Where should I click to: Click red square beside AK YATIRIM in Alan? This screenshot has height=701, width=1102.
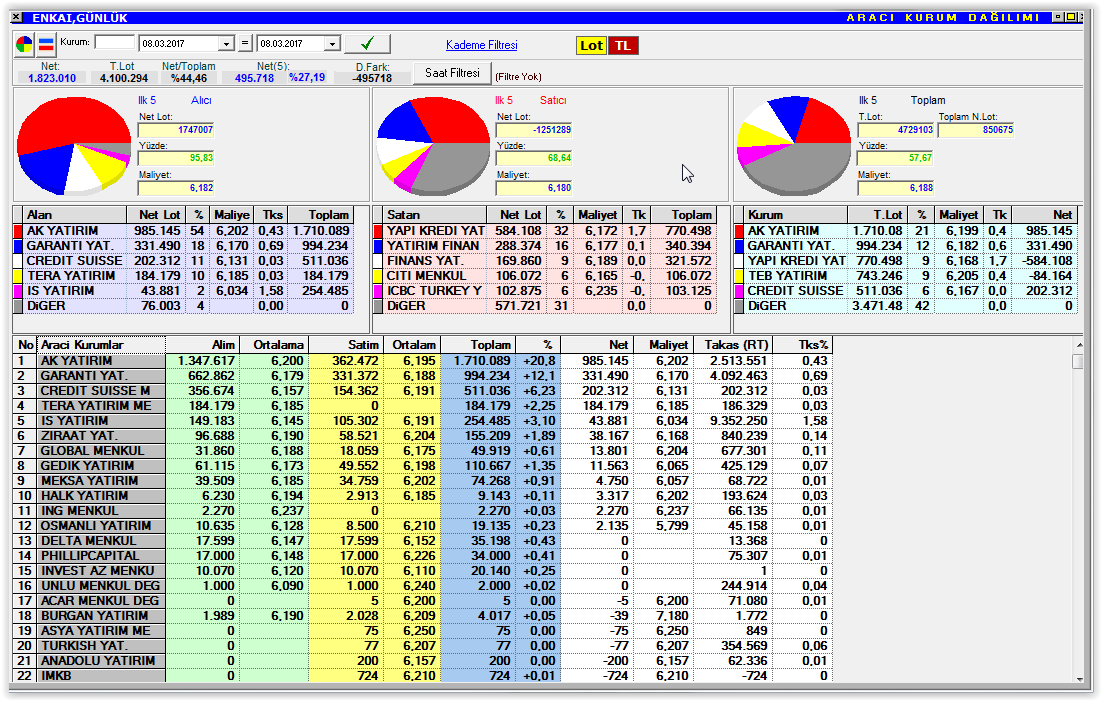point(18,231)
